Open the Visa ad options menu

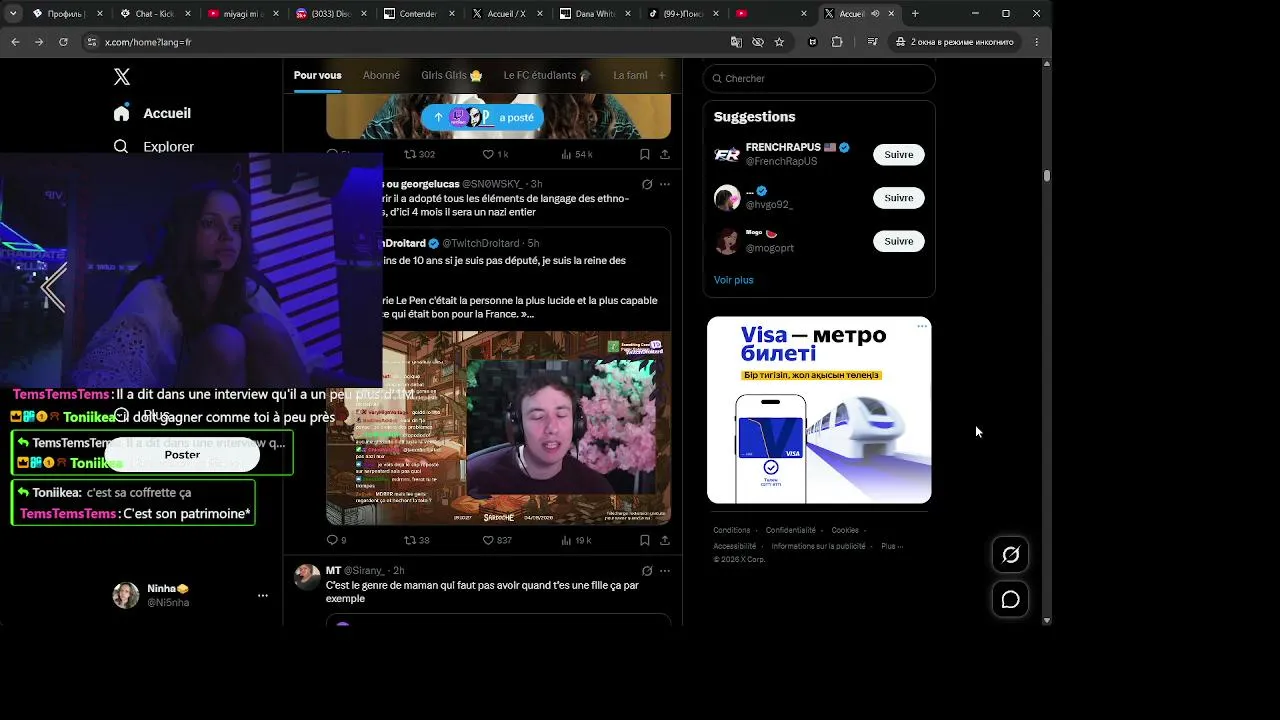click(922, 326)
